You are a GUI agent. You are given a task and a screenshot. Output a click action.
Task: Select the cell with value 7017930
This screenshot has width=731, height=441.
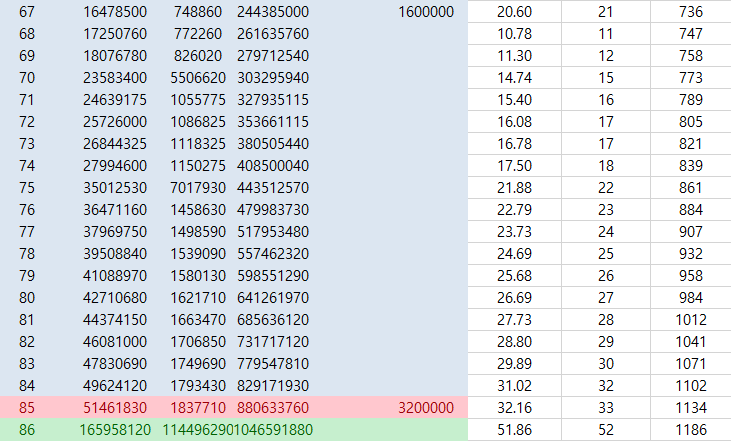(197, 188)
